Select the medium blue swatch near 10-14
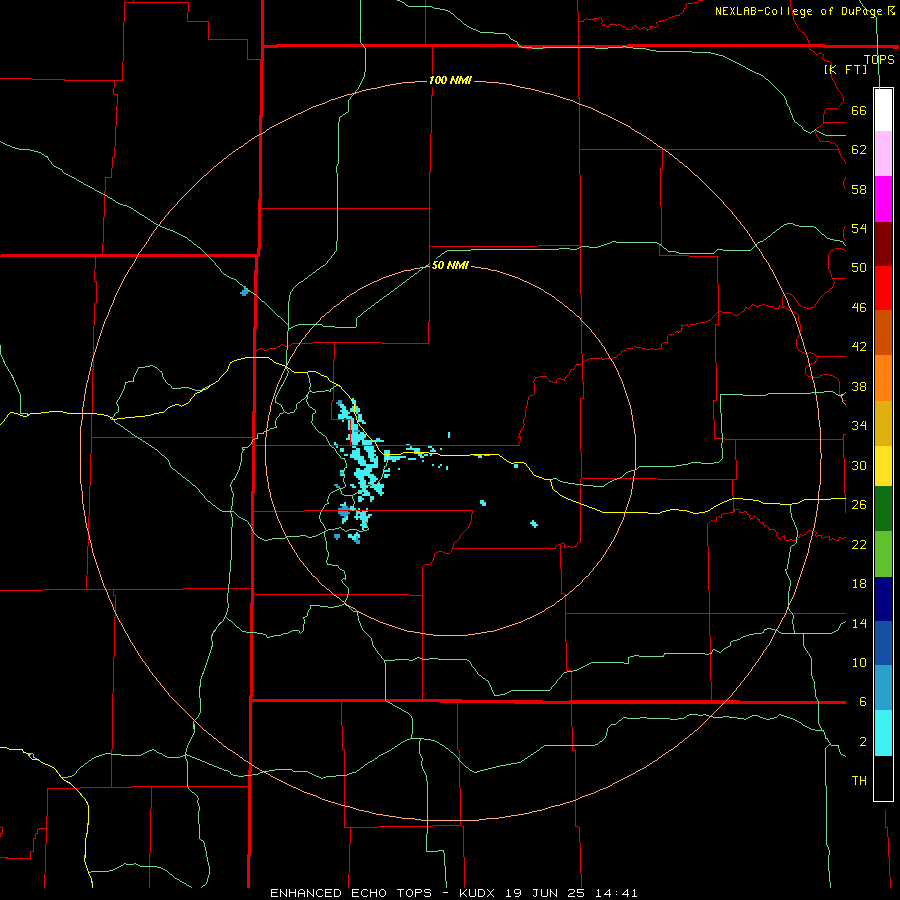The width and height of the screenshot is (900, 900). 883,643
